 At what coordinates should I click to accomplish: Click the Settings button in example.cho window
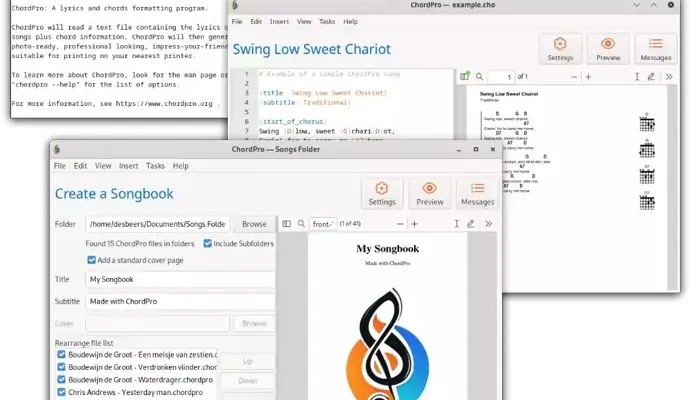[559, 48]
